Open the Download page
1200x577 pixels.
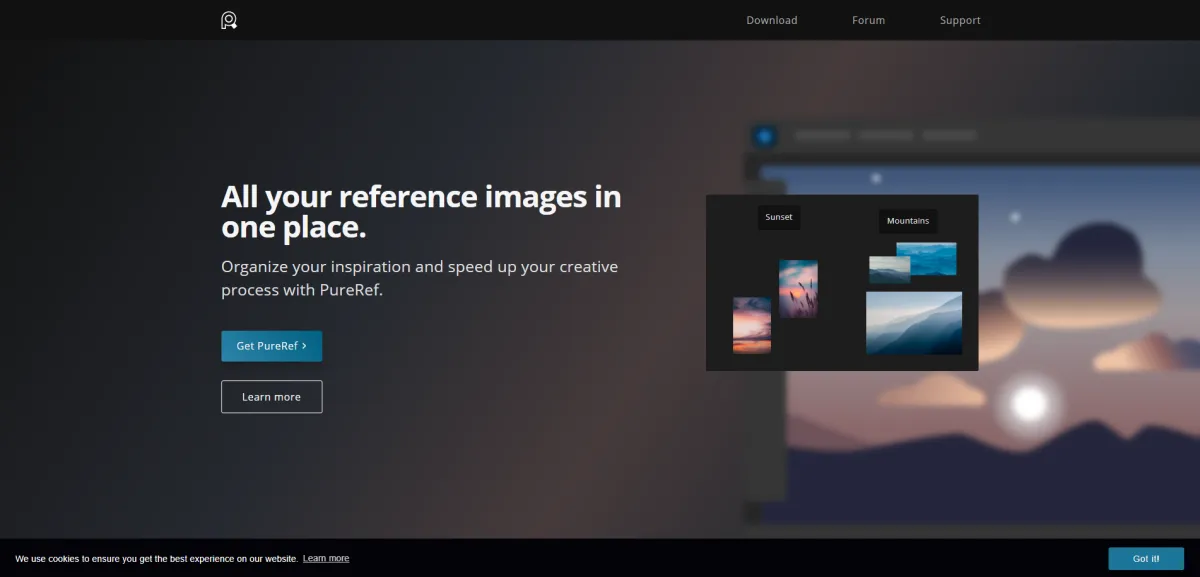point(772,20)
